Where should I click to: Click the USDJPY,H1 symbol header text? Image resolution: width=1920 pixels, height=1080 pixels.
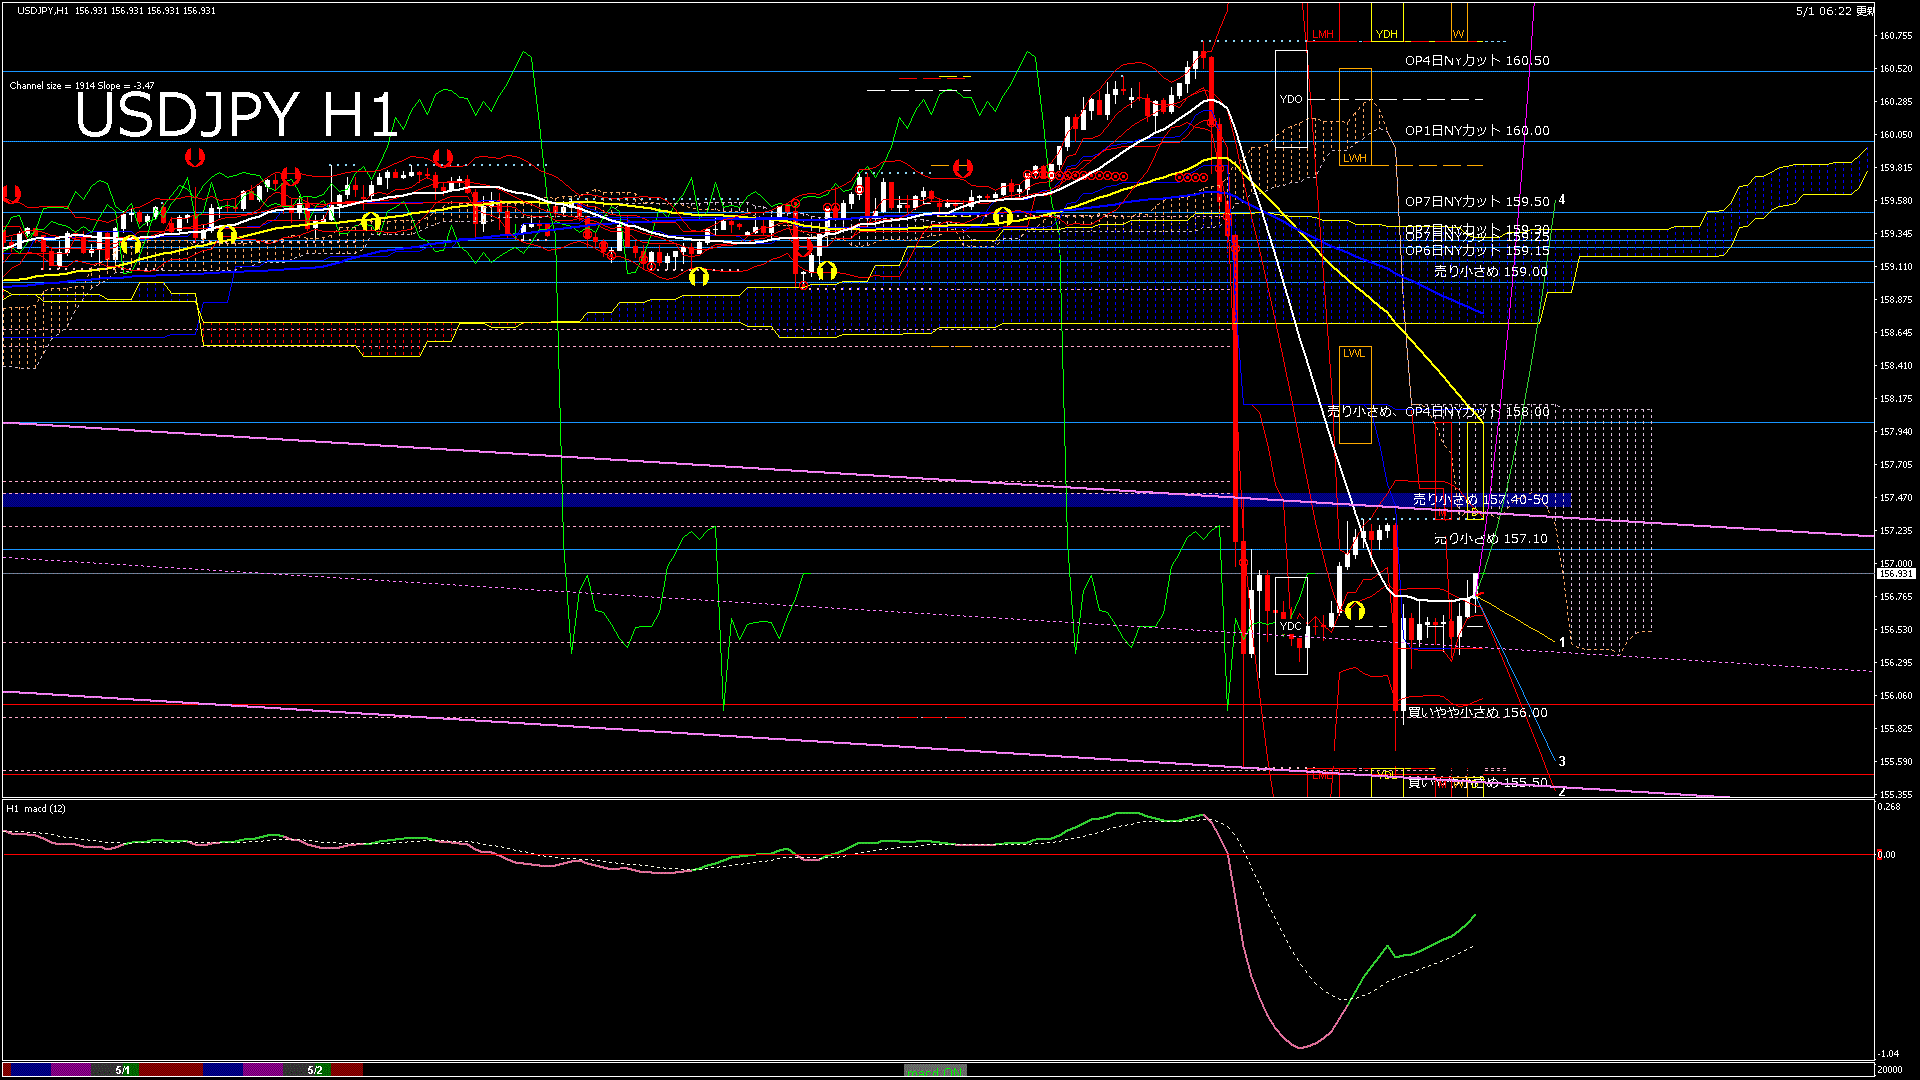(x=43, y=10)
